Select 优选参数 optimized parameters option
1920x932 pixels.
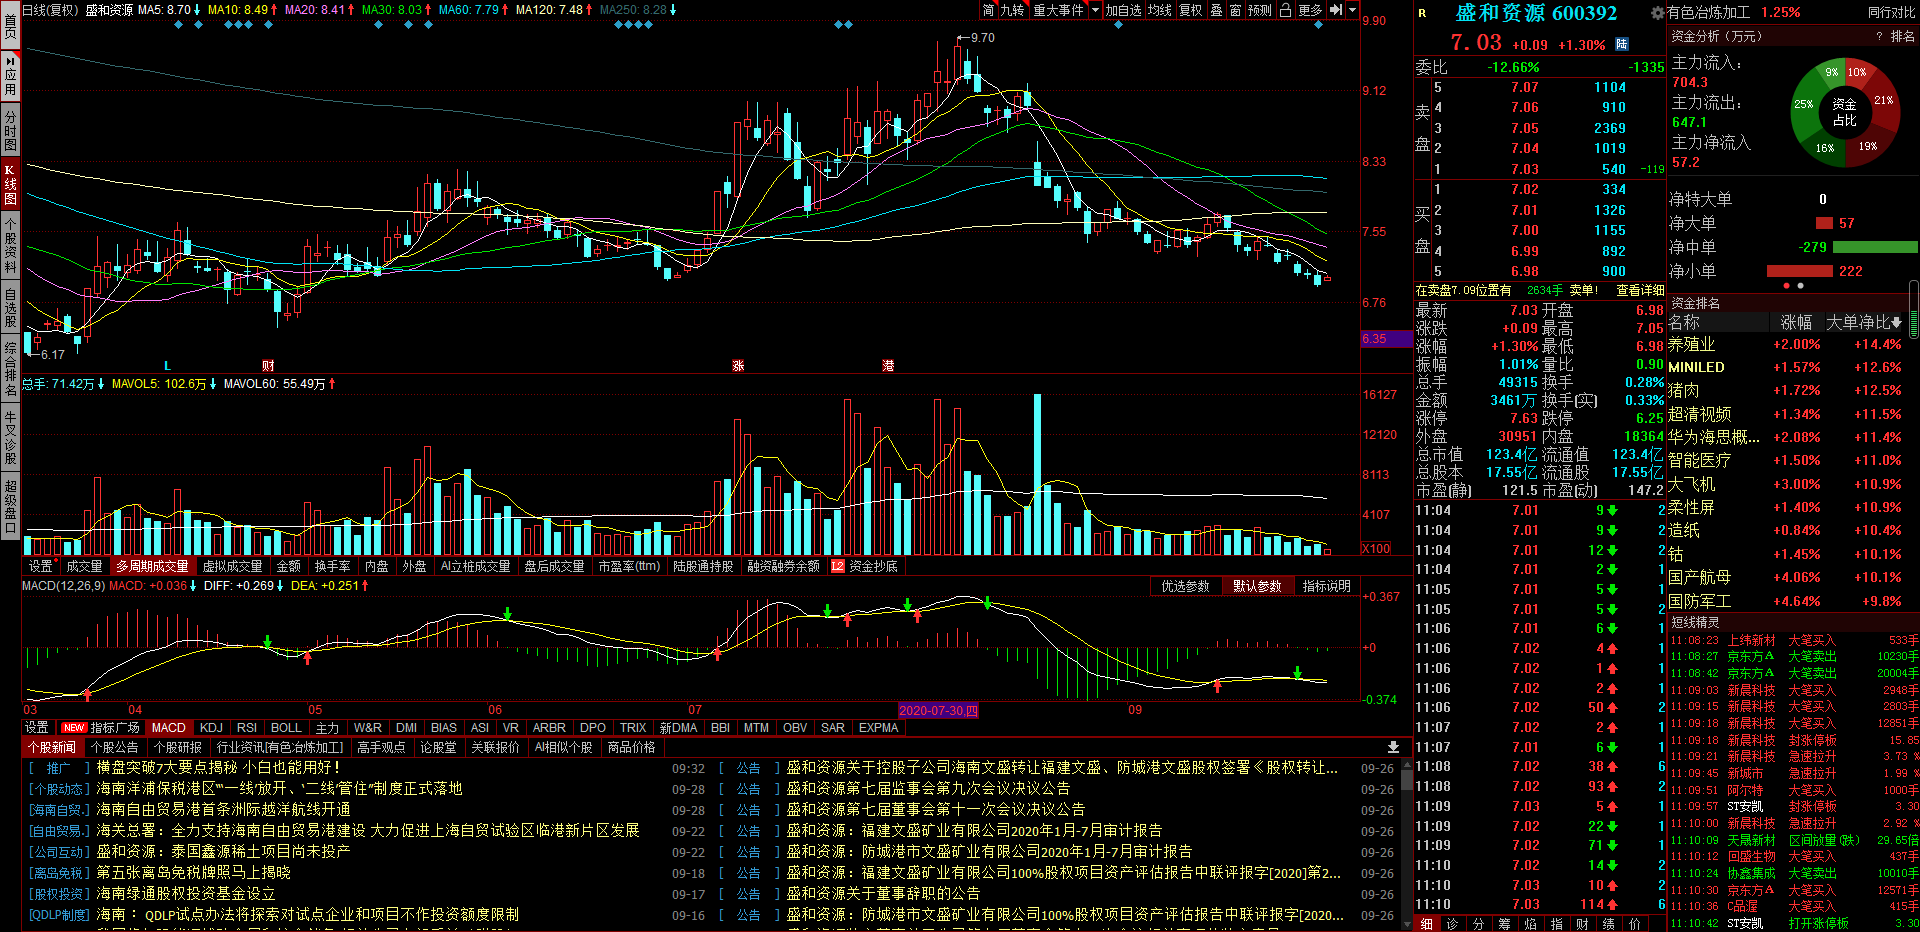(x=1185, y=586)
